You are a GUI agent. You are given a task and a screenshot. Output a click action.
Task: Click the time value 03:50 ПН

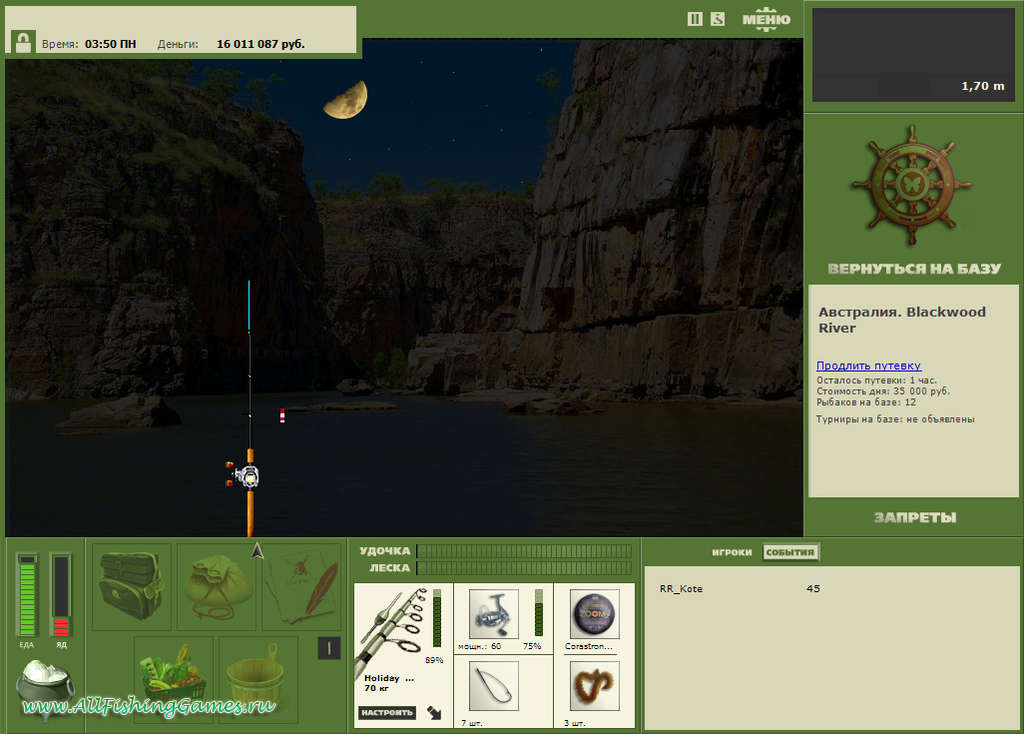point(110,44)
